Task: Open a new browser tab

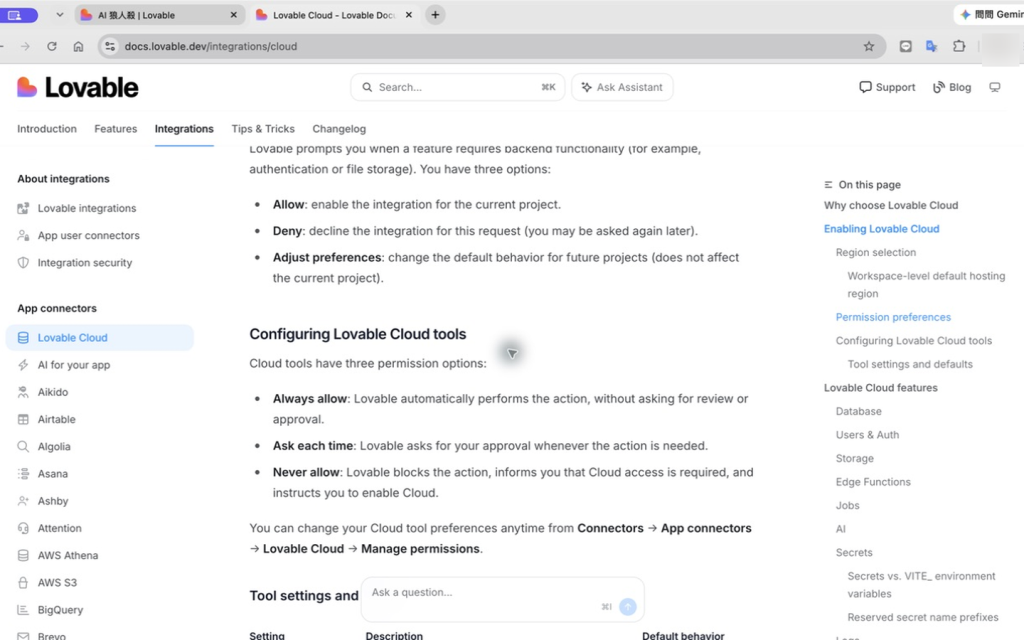Action: (x=435, y=14)
